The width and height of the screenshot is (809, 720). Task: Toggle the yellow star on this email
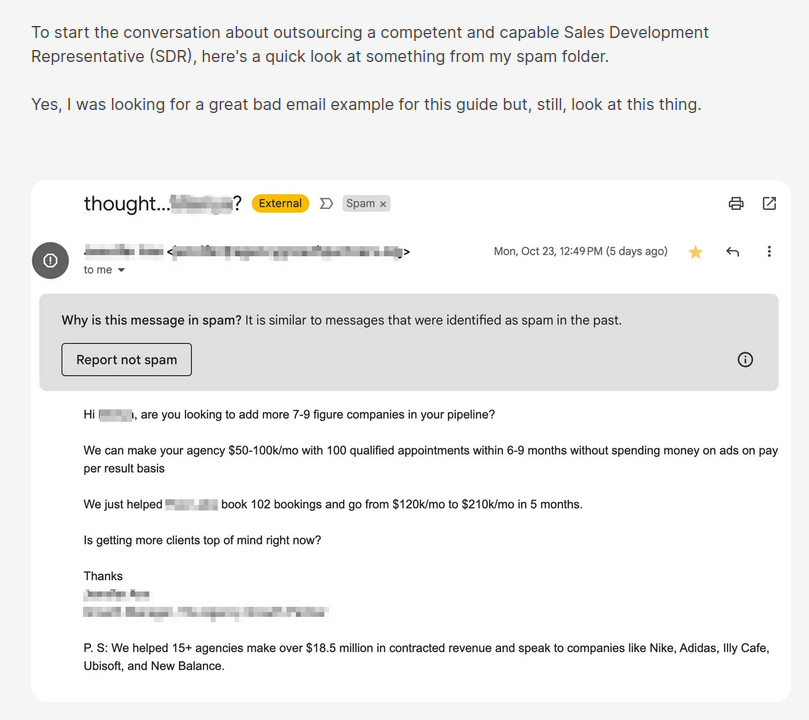[695, 252]
